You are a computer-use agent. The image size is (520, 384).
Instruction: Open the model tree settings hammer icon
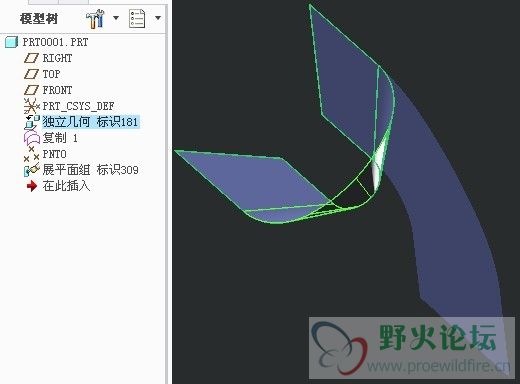pos(95,18)
